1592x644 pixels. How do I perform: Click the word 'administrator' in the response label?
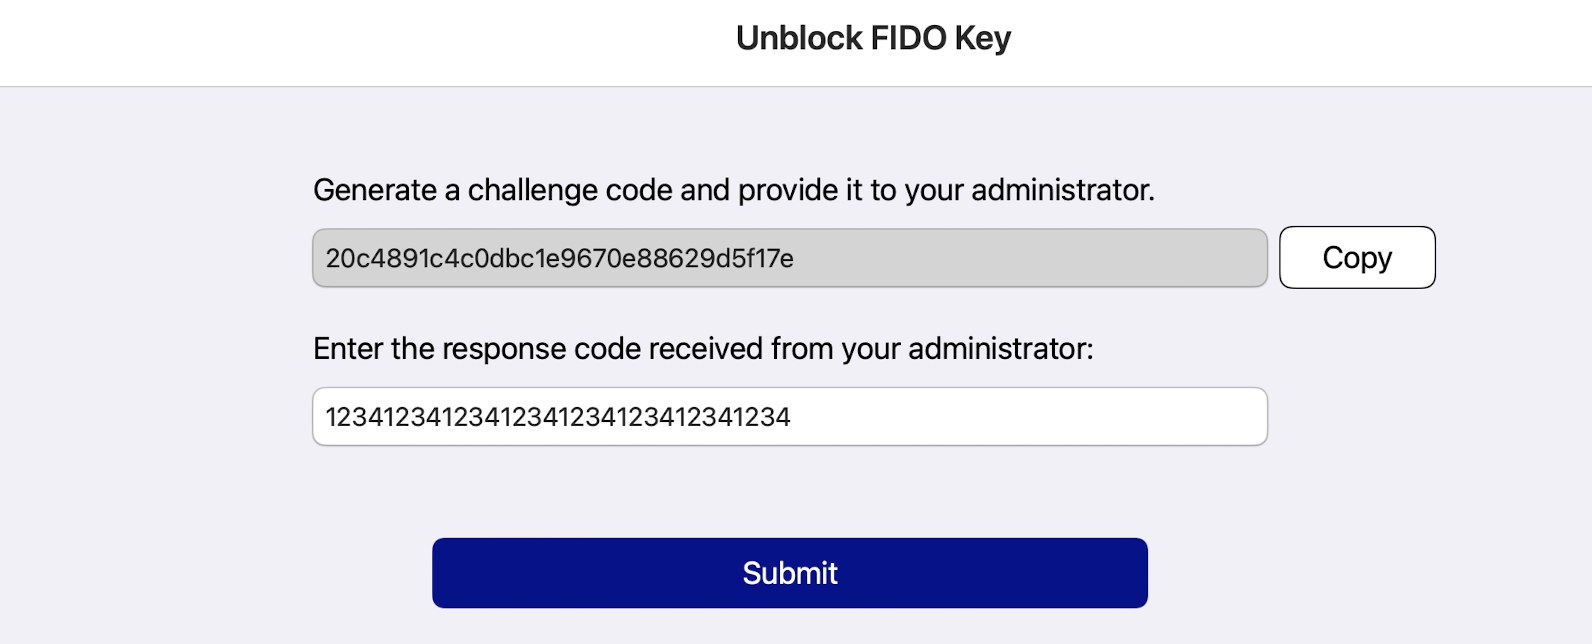click(x=998, y=348)
